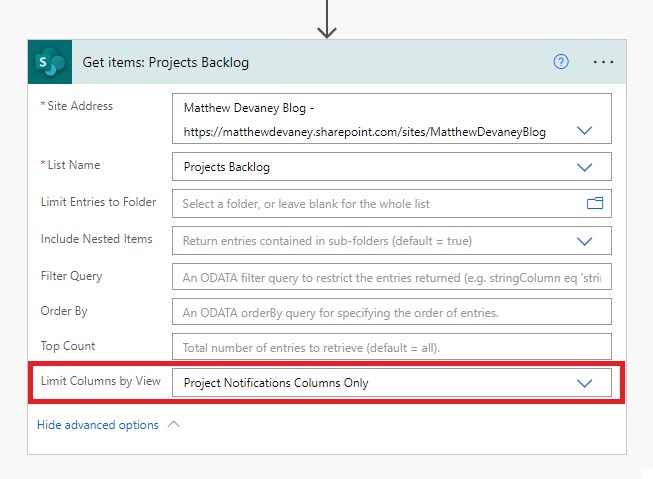Open the three-dot action menu

603,62
